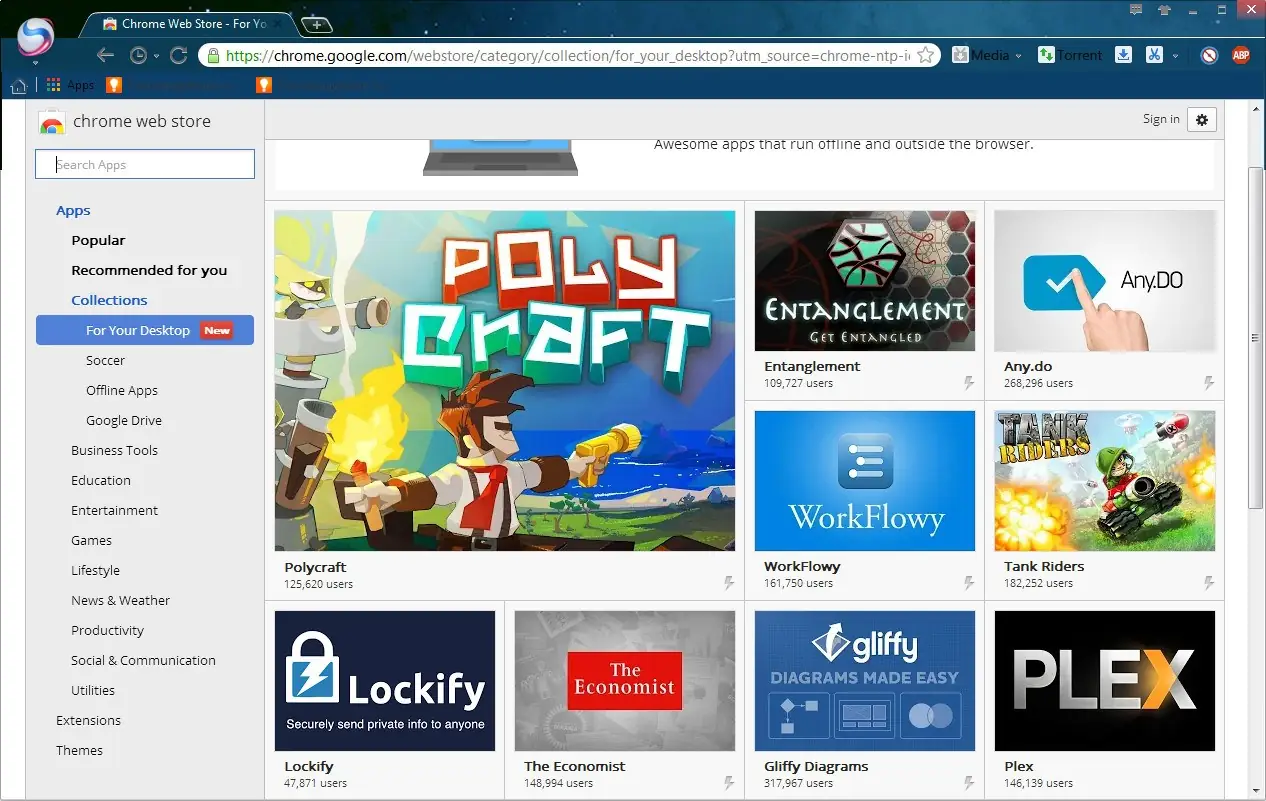Viewport: 1266px width, 801px height.
Task: Open the downloads arrow icon
Action: pyautogui.click(x=1123, y=55)
